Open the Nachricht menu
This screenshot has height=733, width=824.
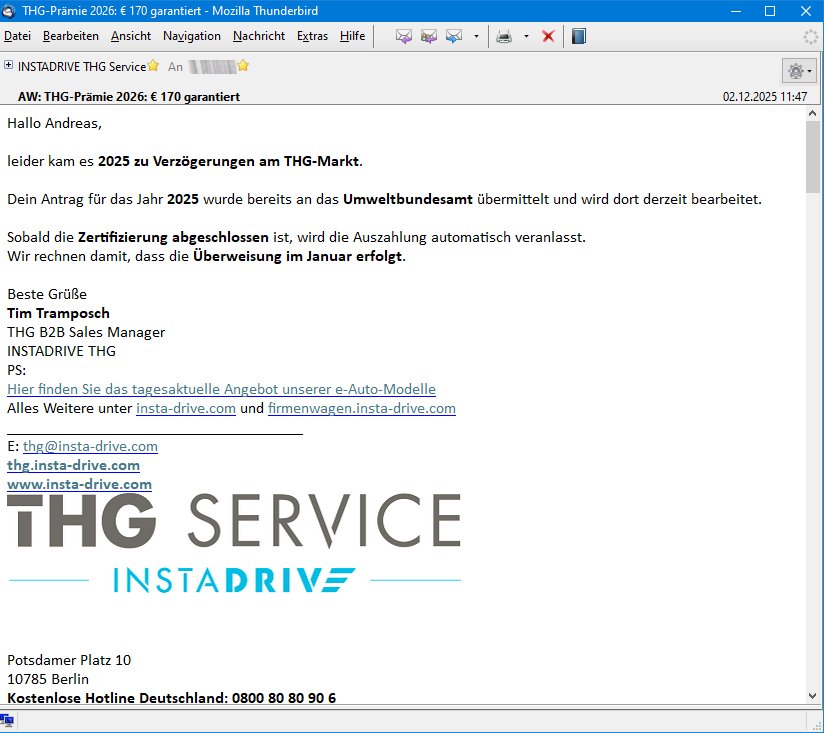pos(259,36)
